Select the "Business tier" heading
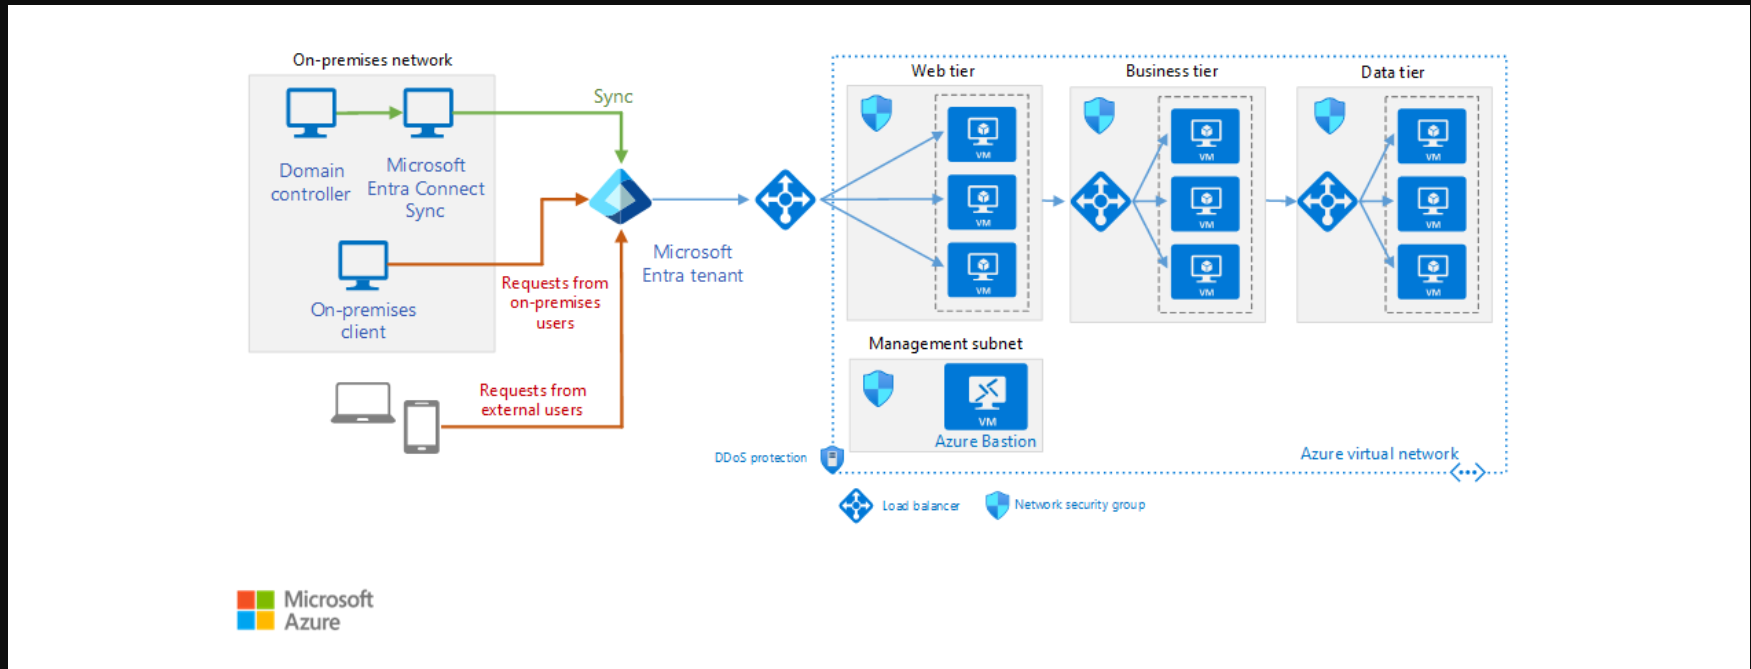Screen dimensions: 1751x669 pos(1172,71)
